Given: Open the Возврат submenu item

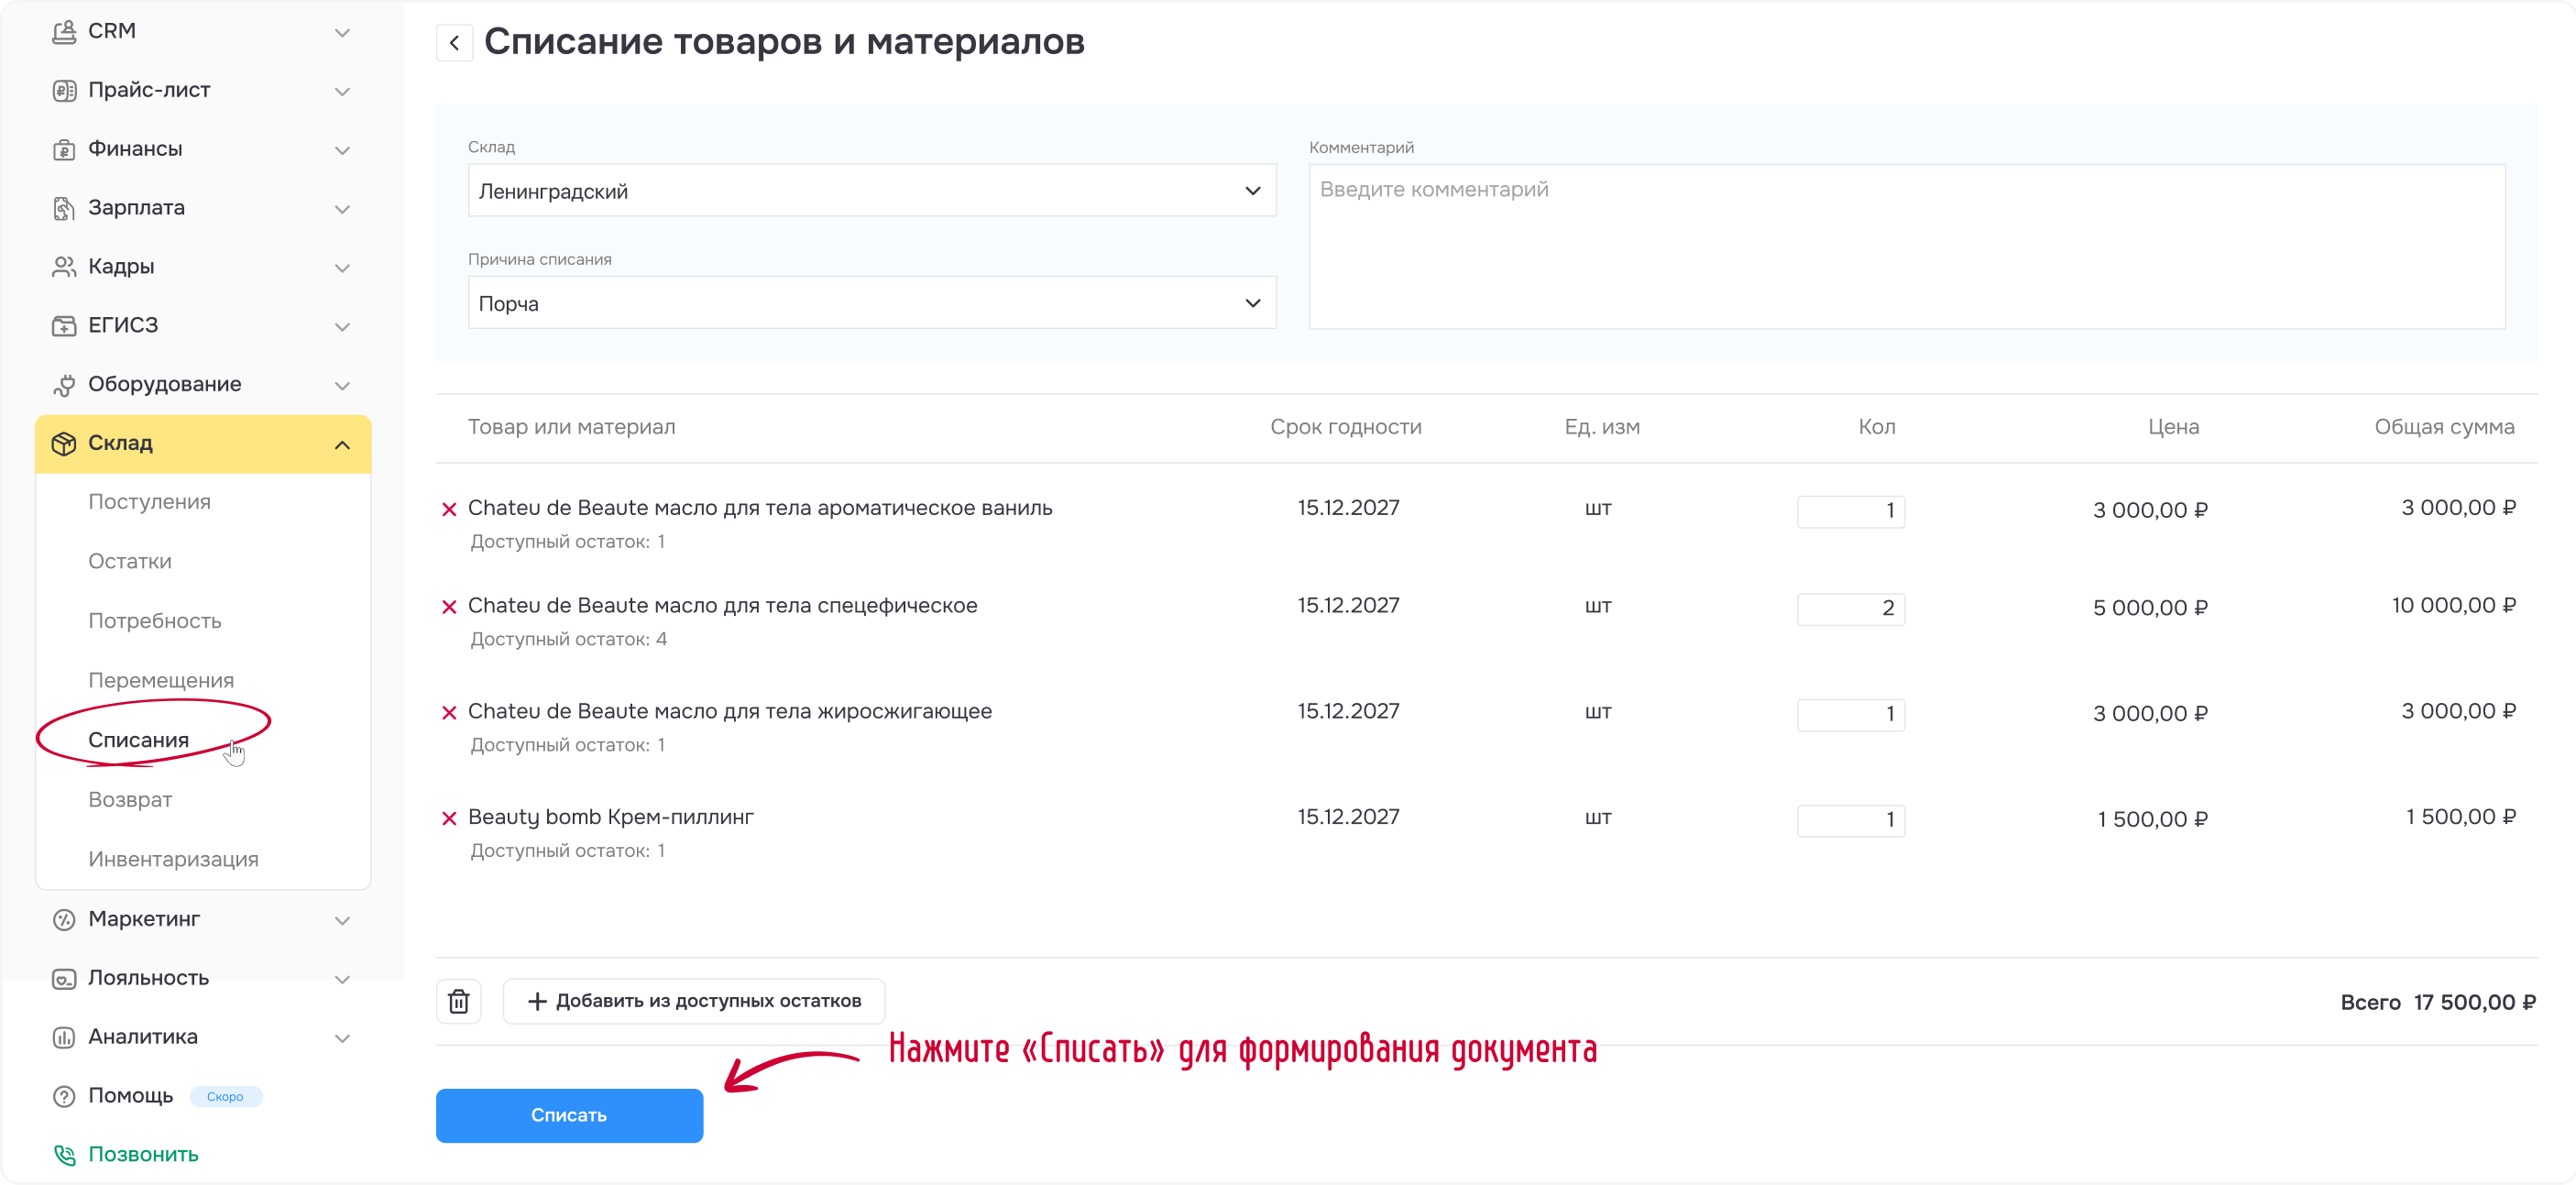Looking at the screenshot, I should 130,800.
